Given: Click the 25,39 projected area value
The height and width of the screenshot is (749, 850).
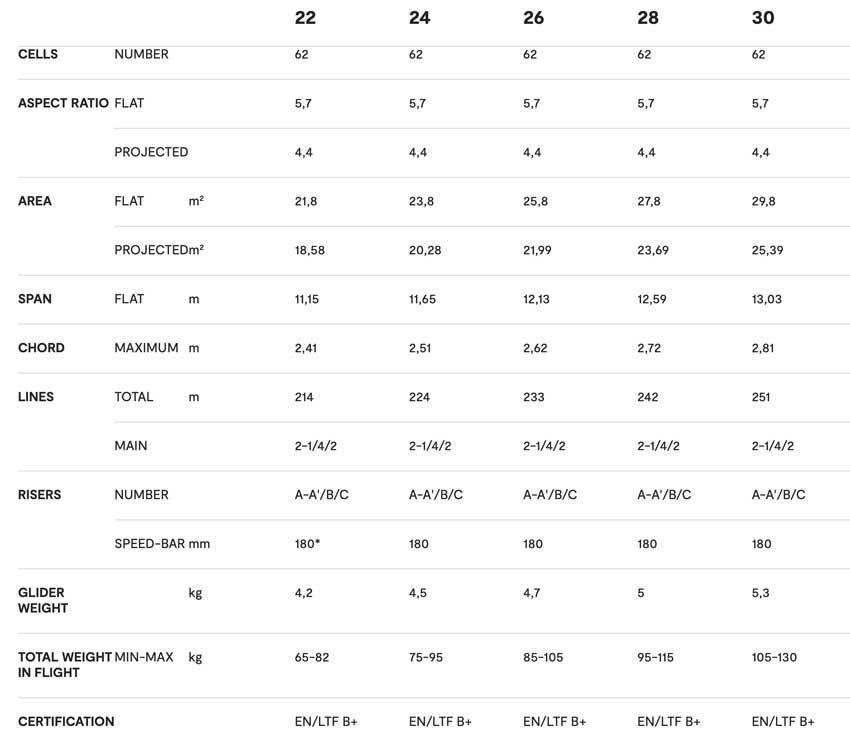Looking at the screenshot, I should (x=767, y=250).
